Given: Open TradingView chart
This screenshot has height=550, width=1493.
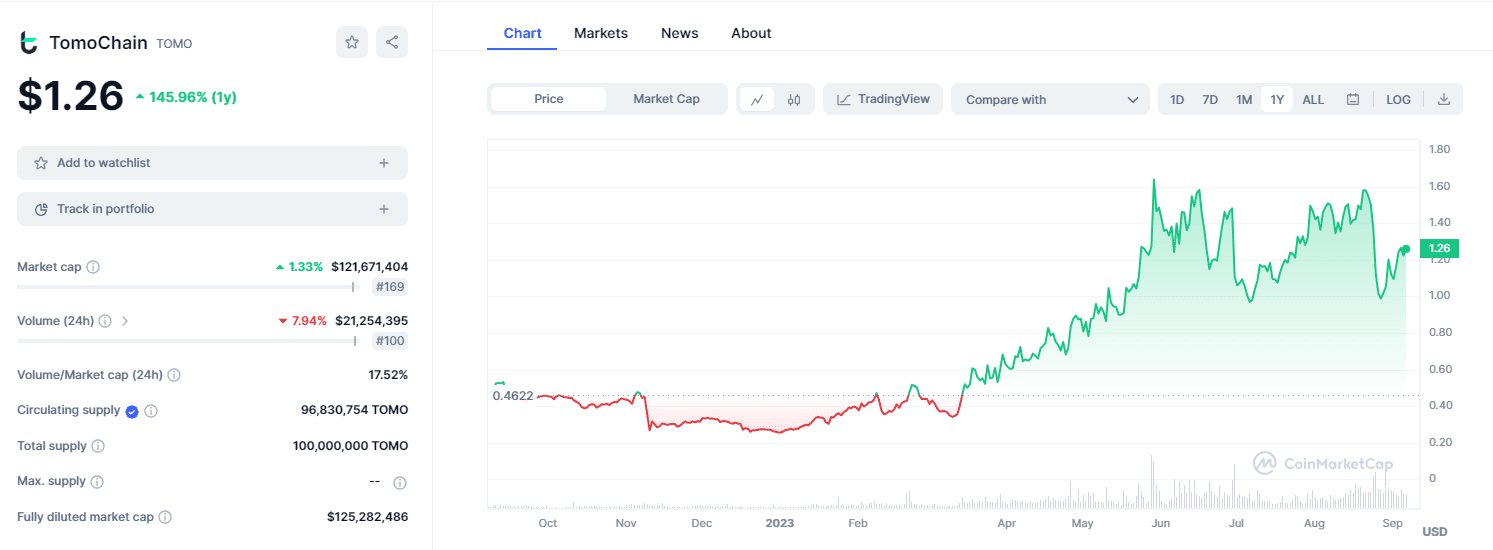Looking at the screenshot, I should click(x=883, y=99).
